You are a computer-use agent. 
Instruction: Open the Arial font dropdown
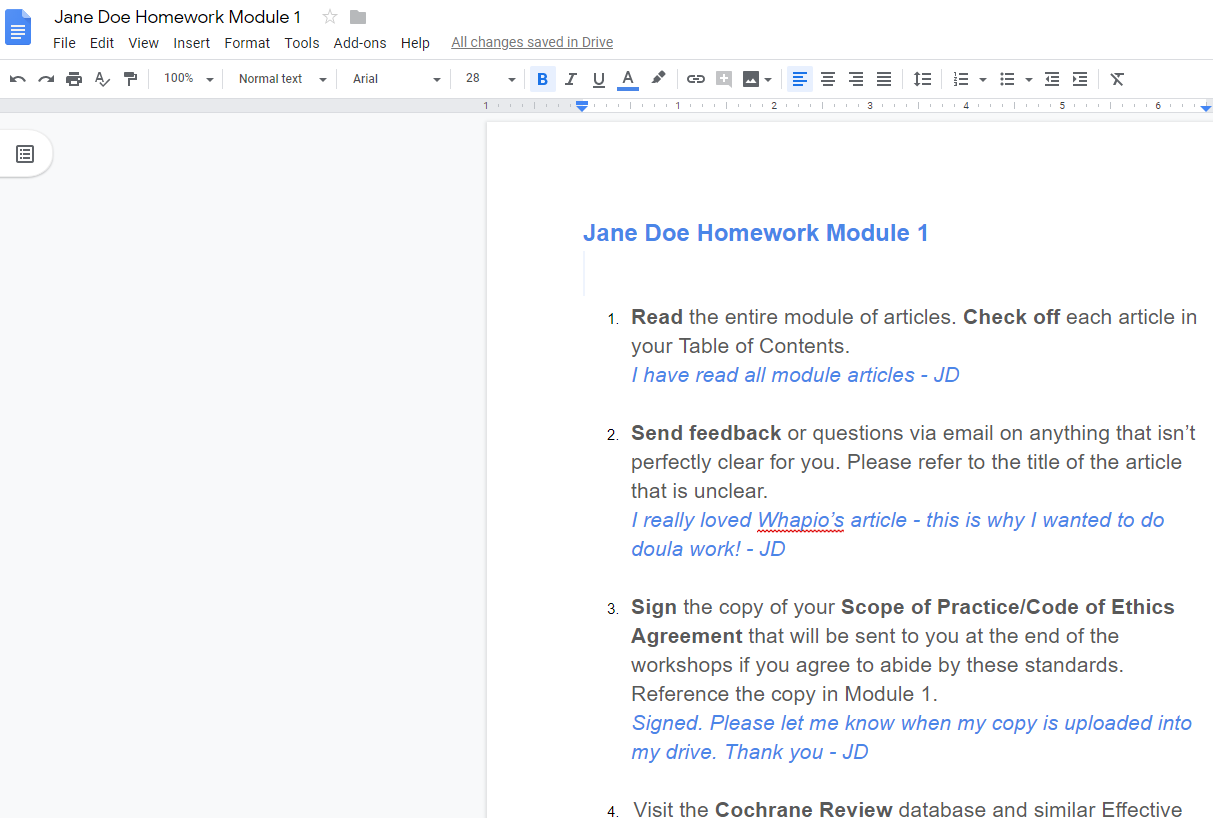(396, 79)
